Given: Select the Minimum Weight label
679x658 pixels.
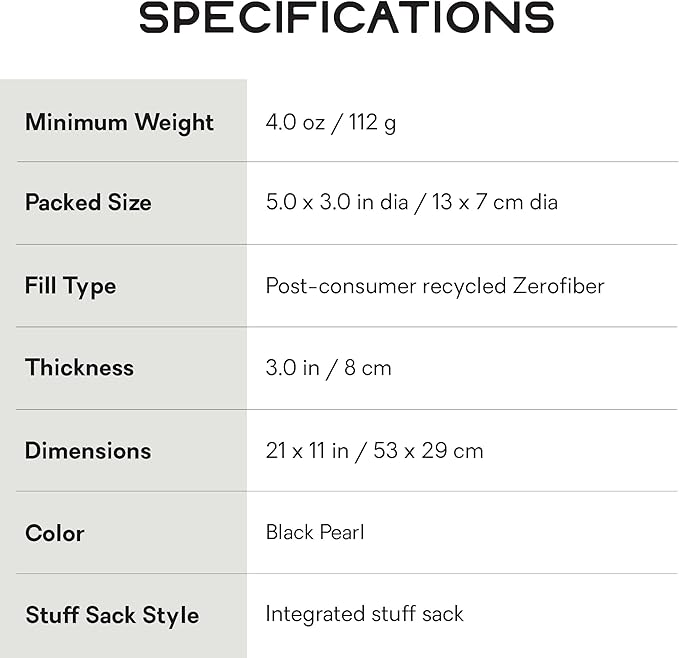Looking at the screenshot, I should [119, 122].
